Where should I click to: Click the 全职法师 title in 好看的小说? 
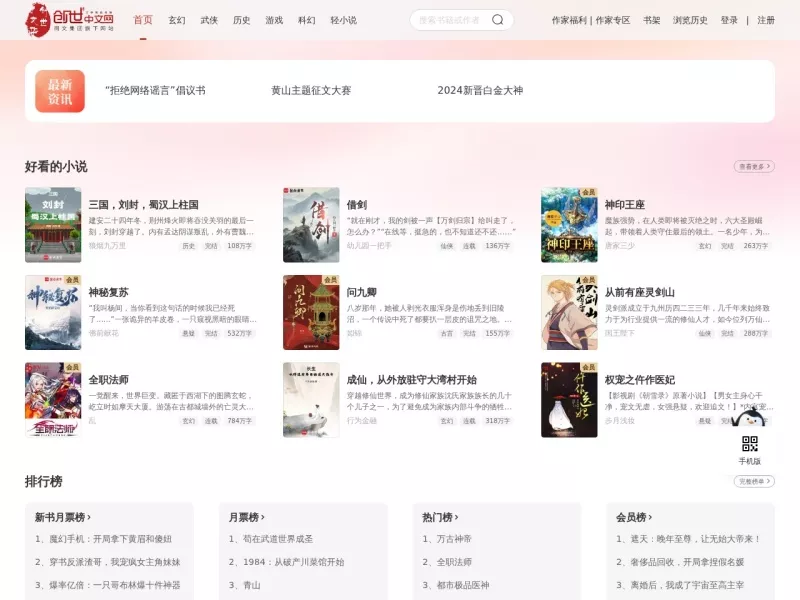pyautogui.click(x=109, y=380)
